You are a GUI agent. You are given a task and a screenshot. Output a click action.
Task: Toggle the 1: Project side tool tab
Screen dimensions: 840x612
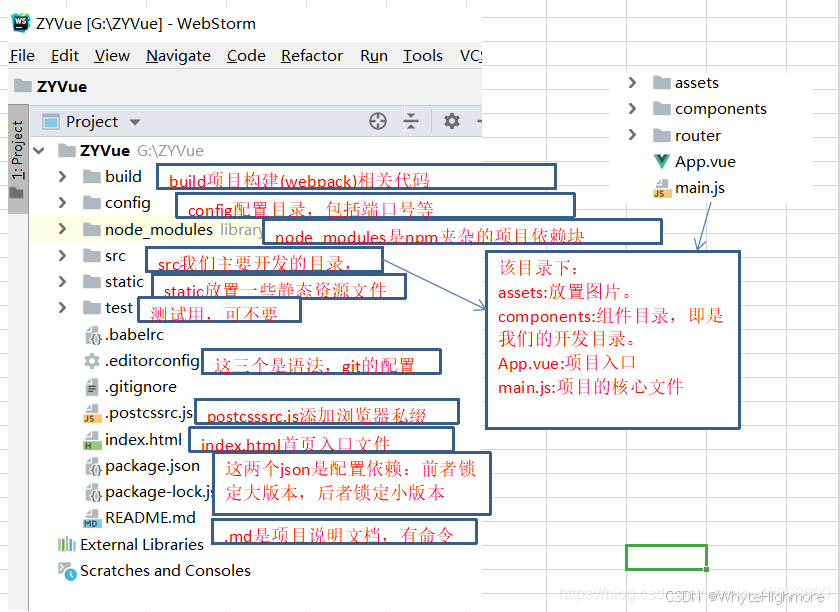click(18, 159)
